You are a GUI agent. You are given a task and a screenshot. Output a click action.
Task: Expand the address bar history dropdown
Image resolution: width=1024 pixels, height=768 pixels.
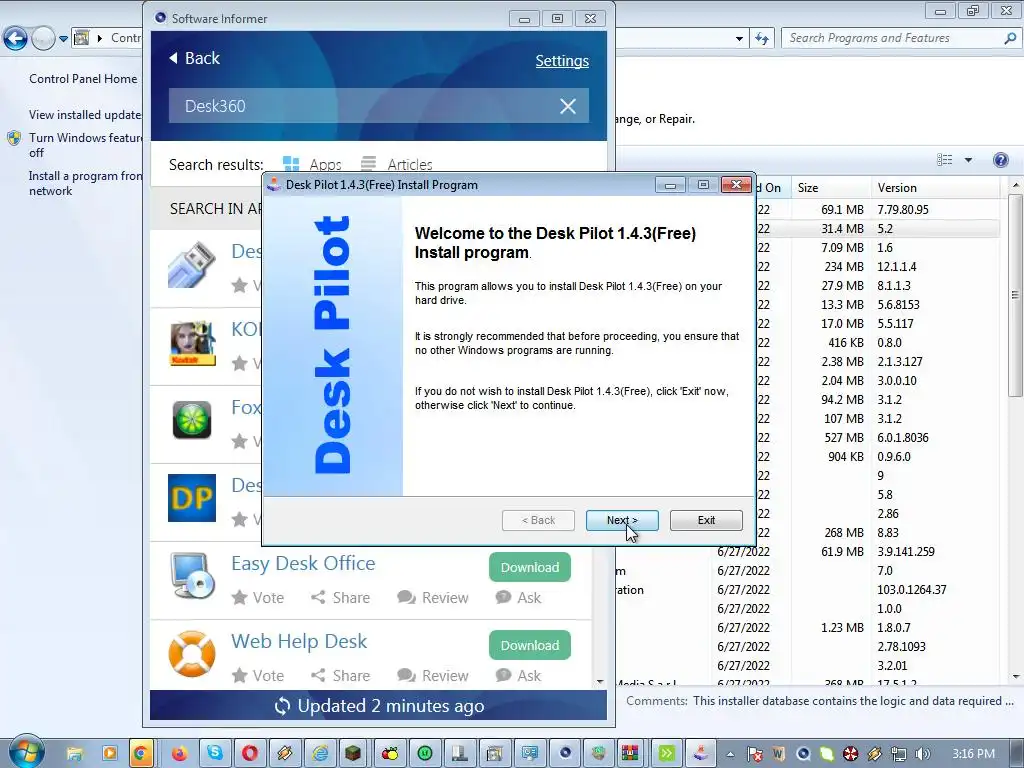pos(739,39)
